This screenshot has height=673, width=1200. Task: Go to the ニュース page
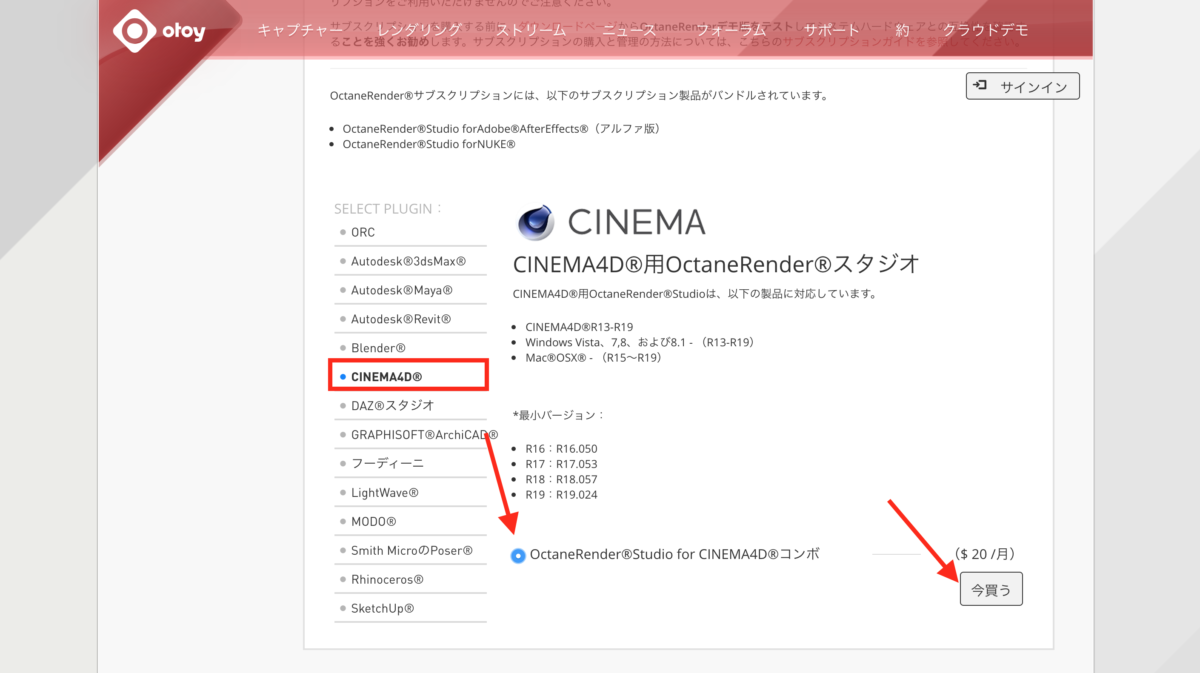629,30
